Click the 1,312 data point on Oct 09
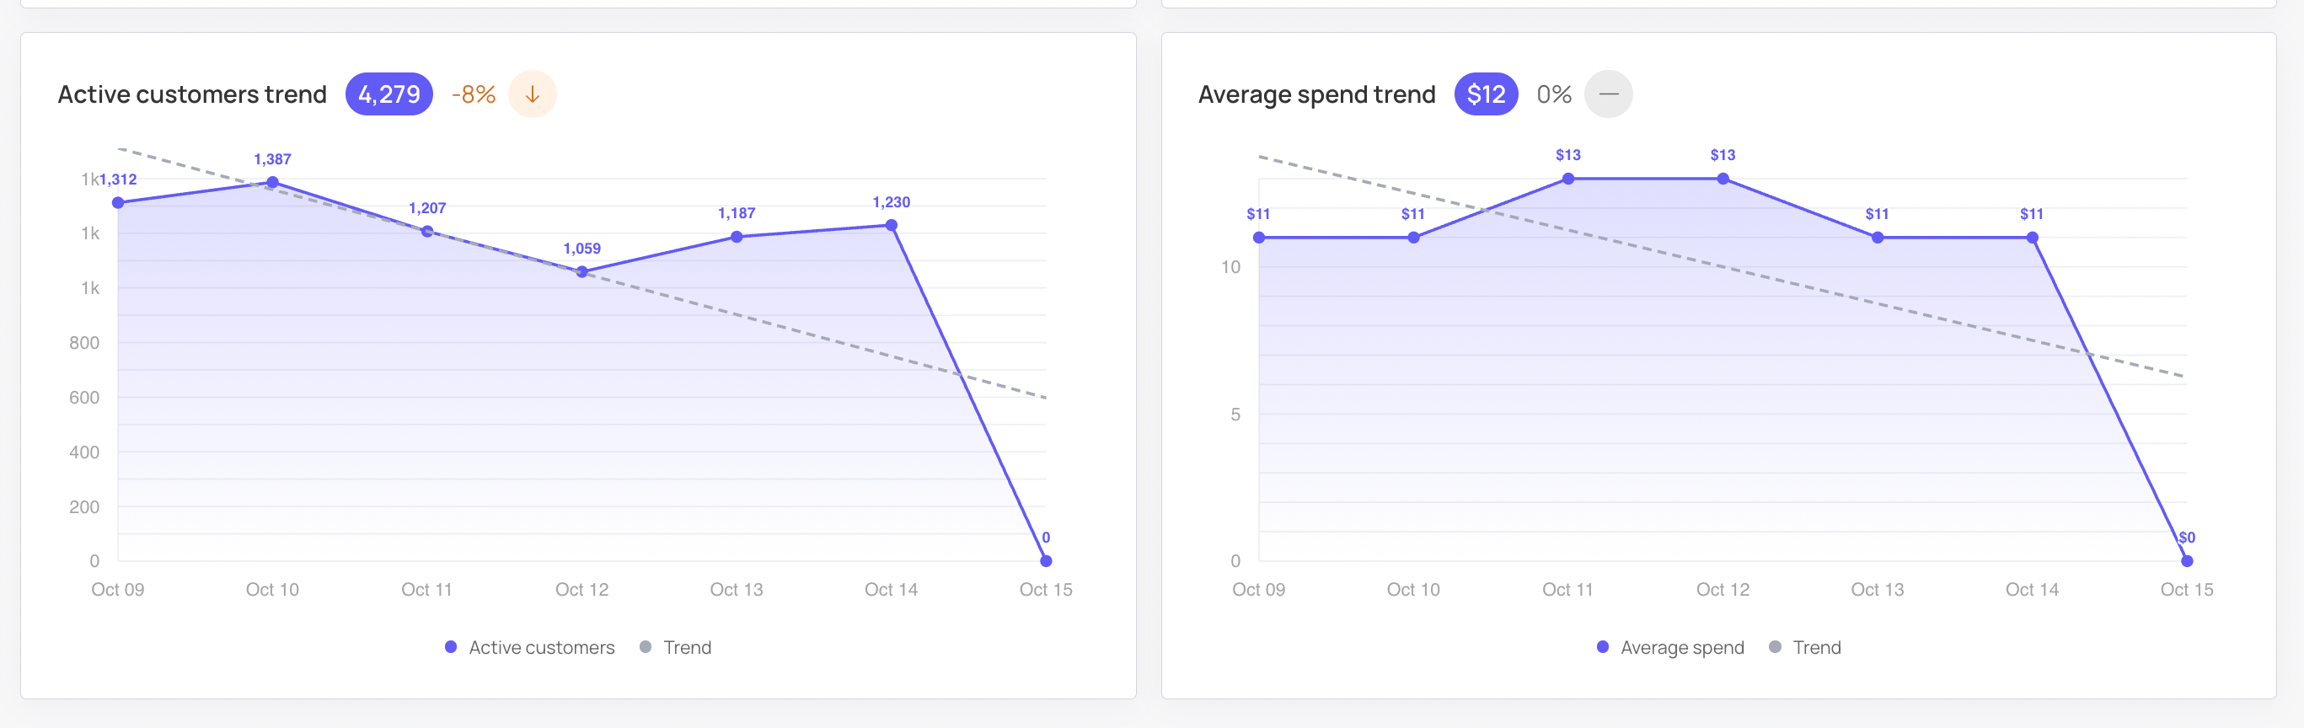This screenshot has width=2304, height=728. click(118, 203)
